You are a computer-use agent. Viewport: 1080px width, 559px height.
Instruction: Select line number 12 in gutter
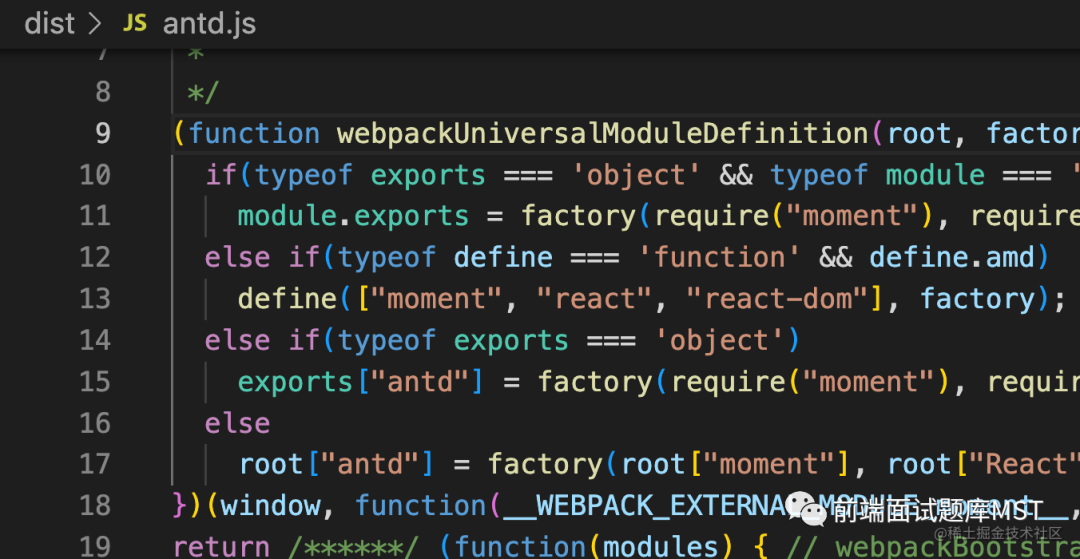coord(95,257)
